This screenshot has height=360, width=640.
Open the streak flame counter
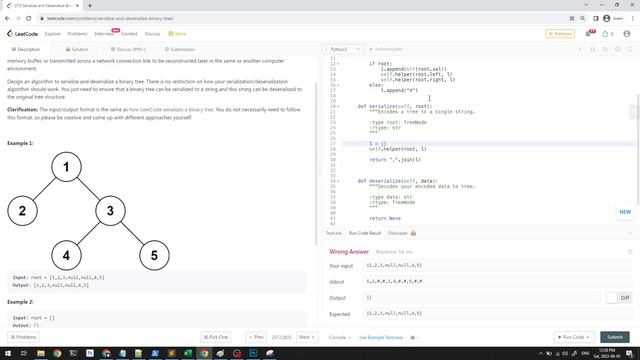click(x=608, y=34)
